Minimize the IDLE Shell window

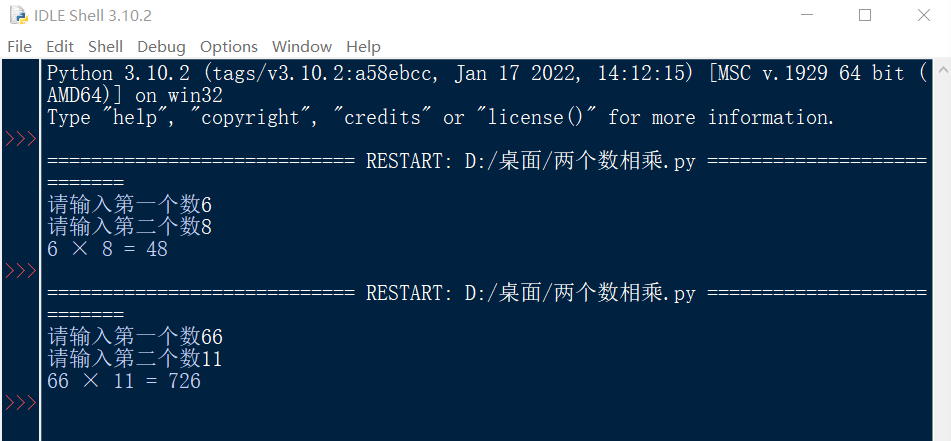(807, 15)
